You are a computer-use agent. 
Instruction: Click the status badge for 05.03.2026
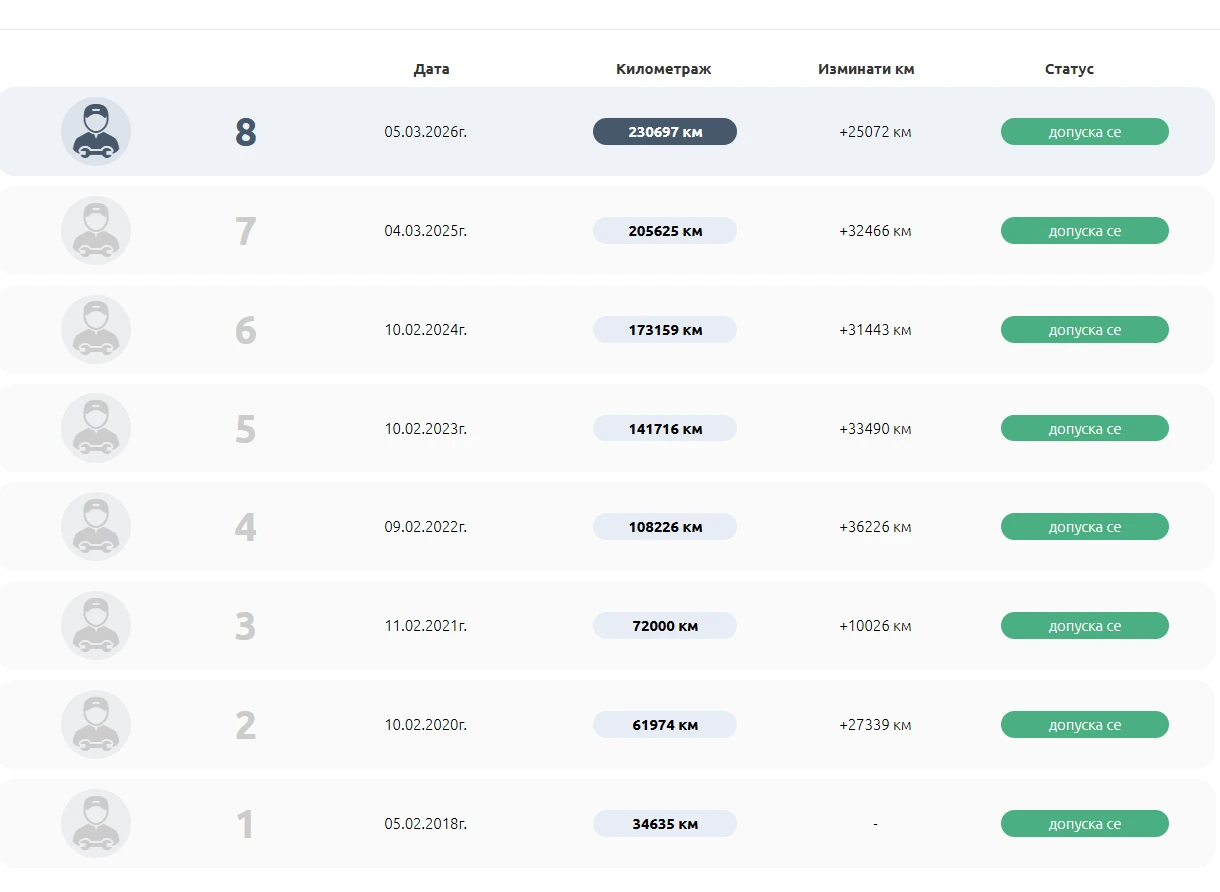coord(1084,132)
